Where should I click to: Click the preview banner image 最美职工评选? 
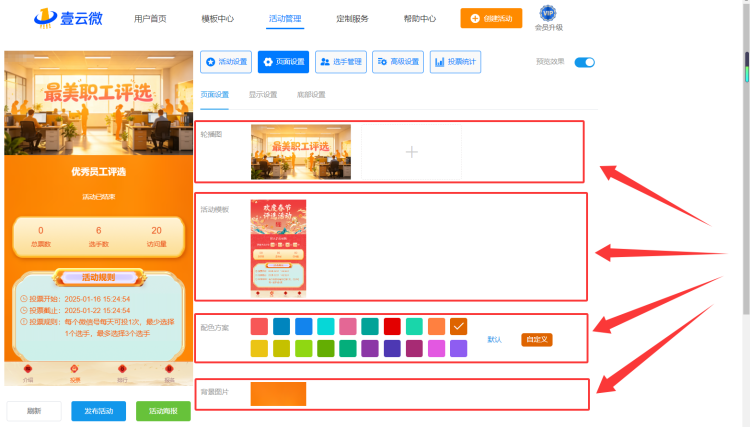pos(99,103)
